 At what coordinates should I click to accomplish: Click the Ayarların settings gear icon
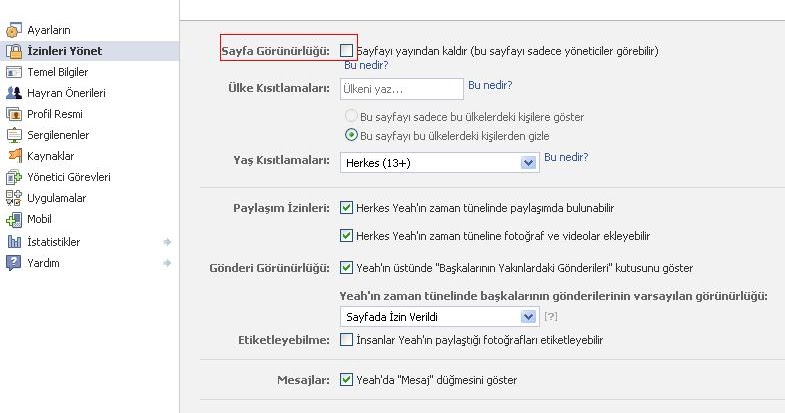pos(14,30)
